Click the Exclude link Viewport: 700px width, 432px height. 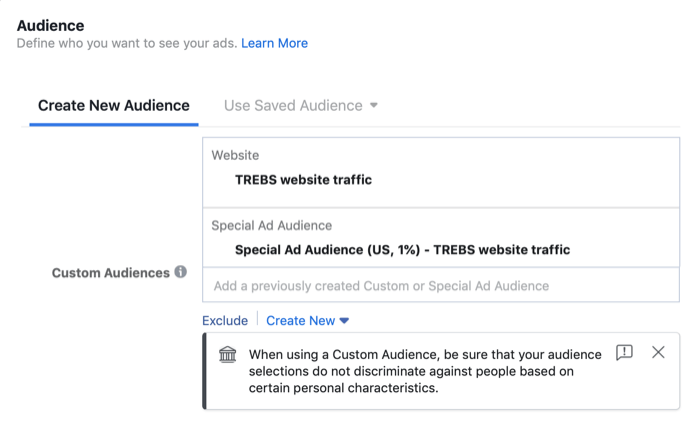coord(225,321)
